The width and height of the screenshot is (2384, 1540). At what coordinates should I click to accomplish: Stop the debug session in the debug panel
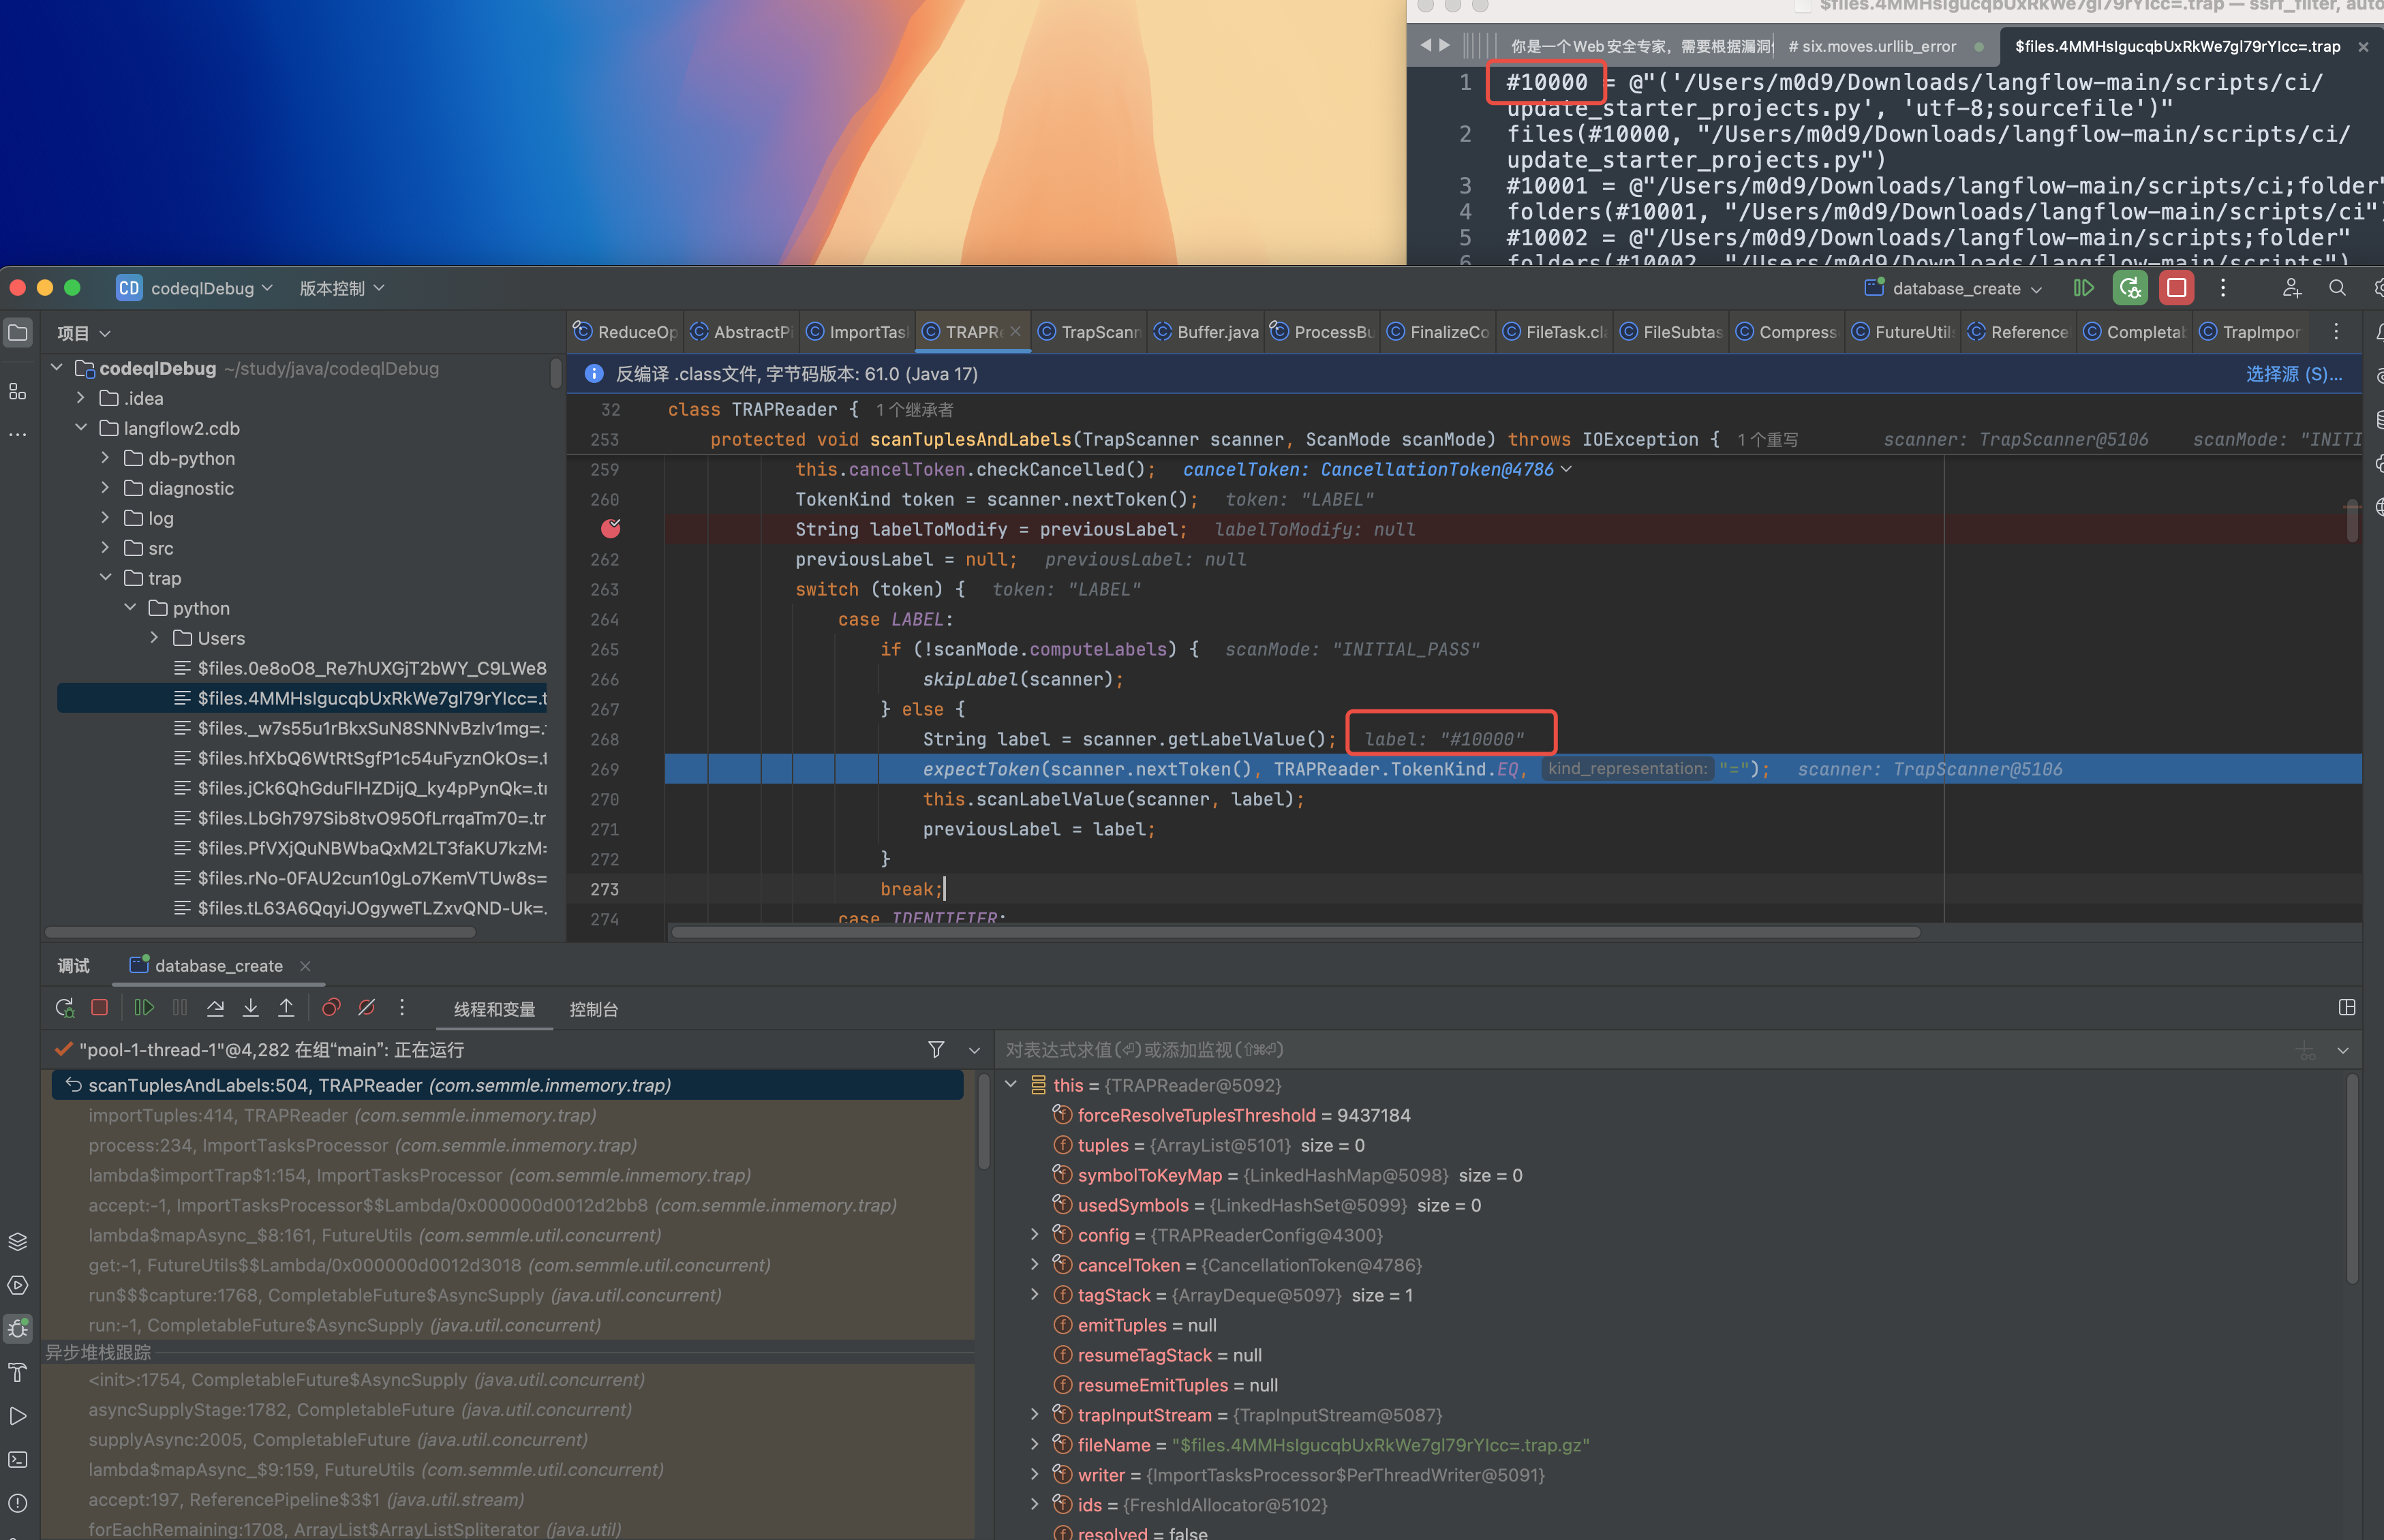[x=99, y=1008]
